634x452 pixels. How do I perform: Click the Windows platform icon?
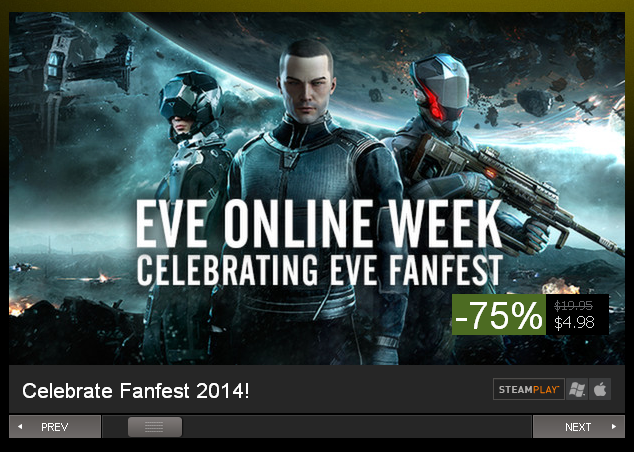(577, 389)
